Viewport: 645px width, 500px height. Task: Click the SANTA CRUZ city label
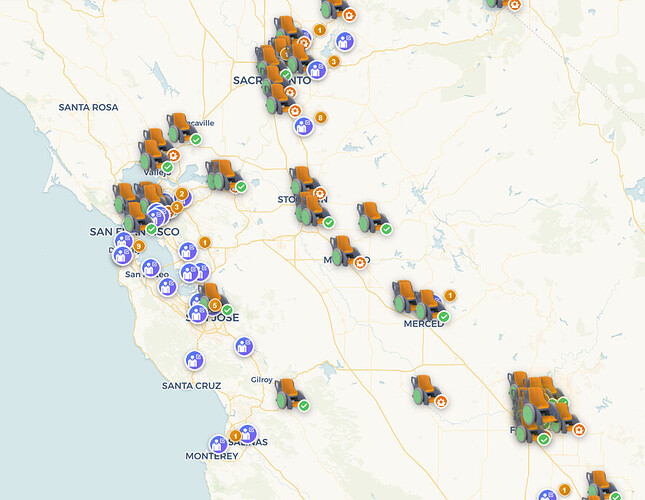click(191, 386)
